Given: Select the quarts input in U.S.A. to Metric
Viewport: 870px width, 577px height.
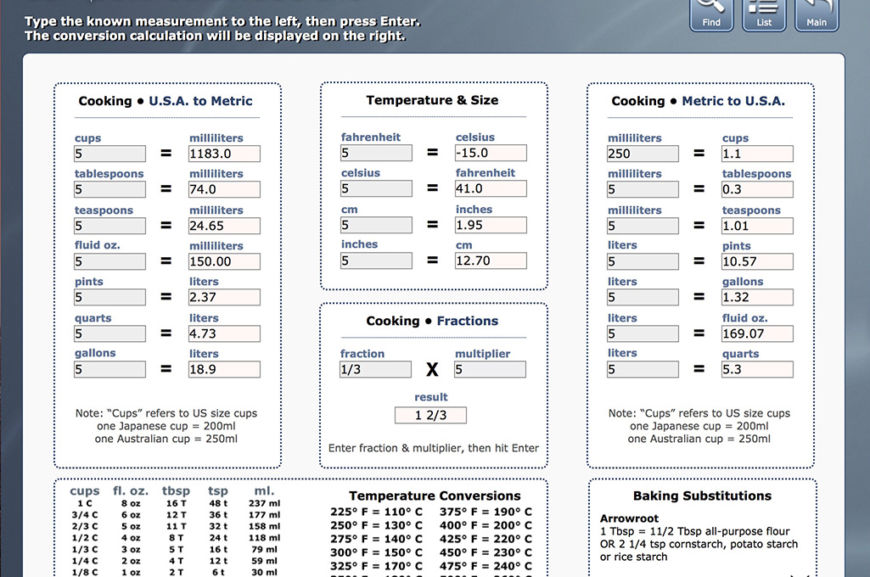Looking at the screenshot, I should [110, 333].
